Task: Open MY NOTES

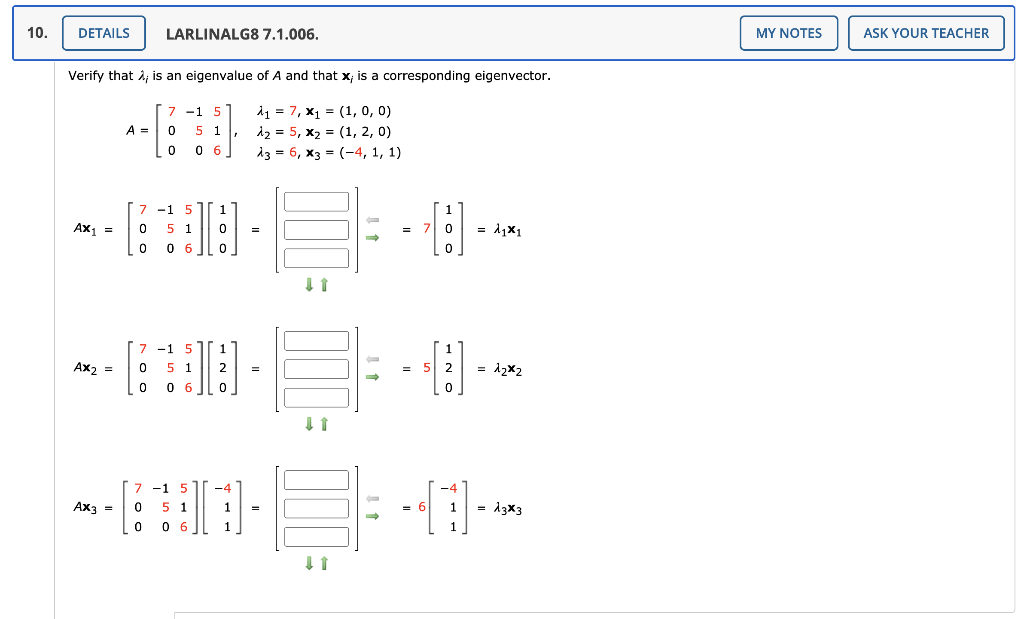Action: click(x=788, y=32)
